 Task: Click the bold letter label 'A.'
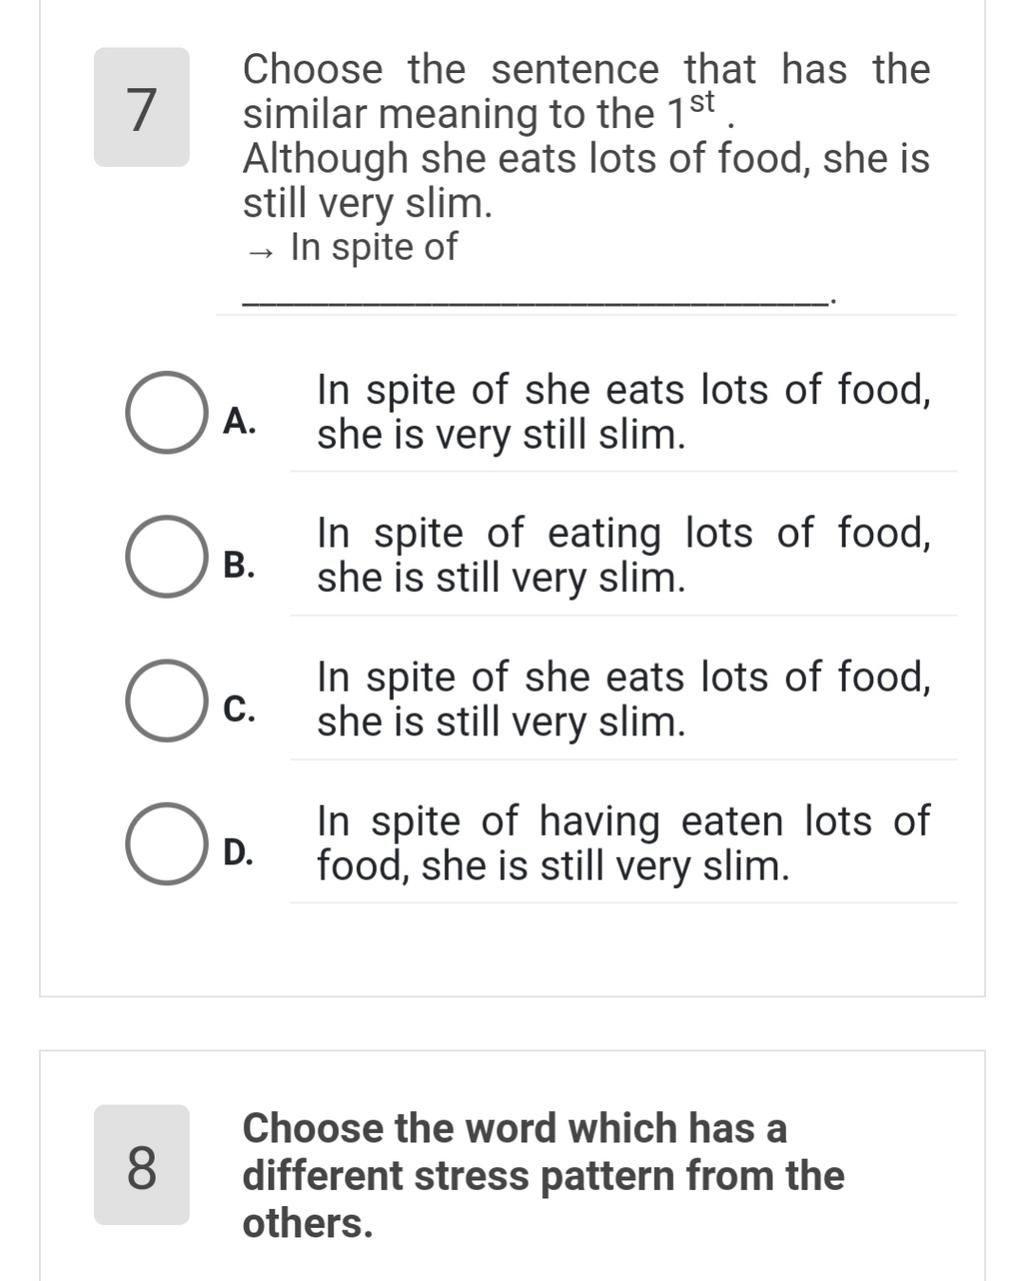pyautogui.click(x=240, y=421)
